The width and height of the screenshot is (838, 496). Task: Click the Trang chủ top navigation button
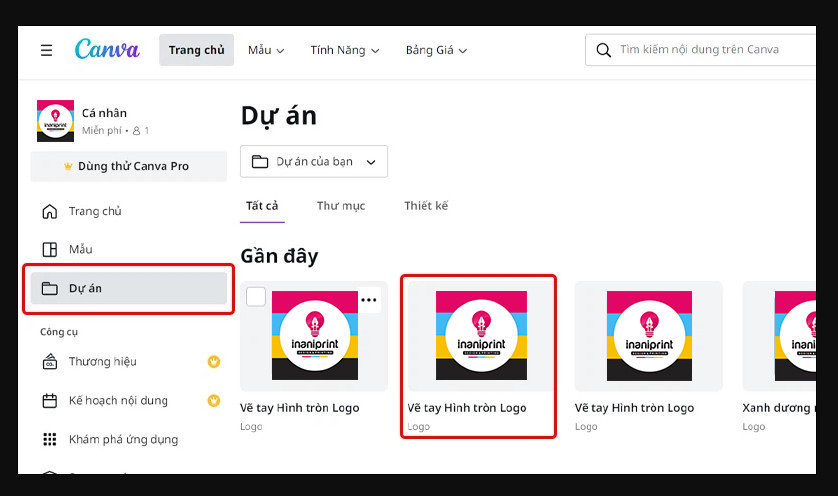pos(197,50)
